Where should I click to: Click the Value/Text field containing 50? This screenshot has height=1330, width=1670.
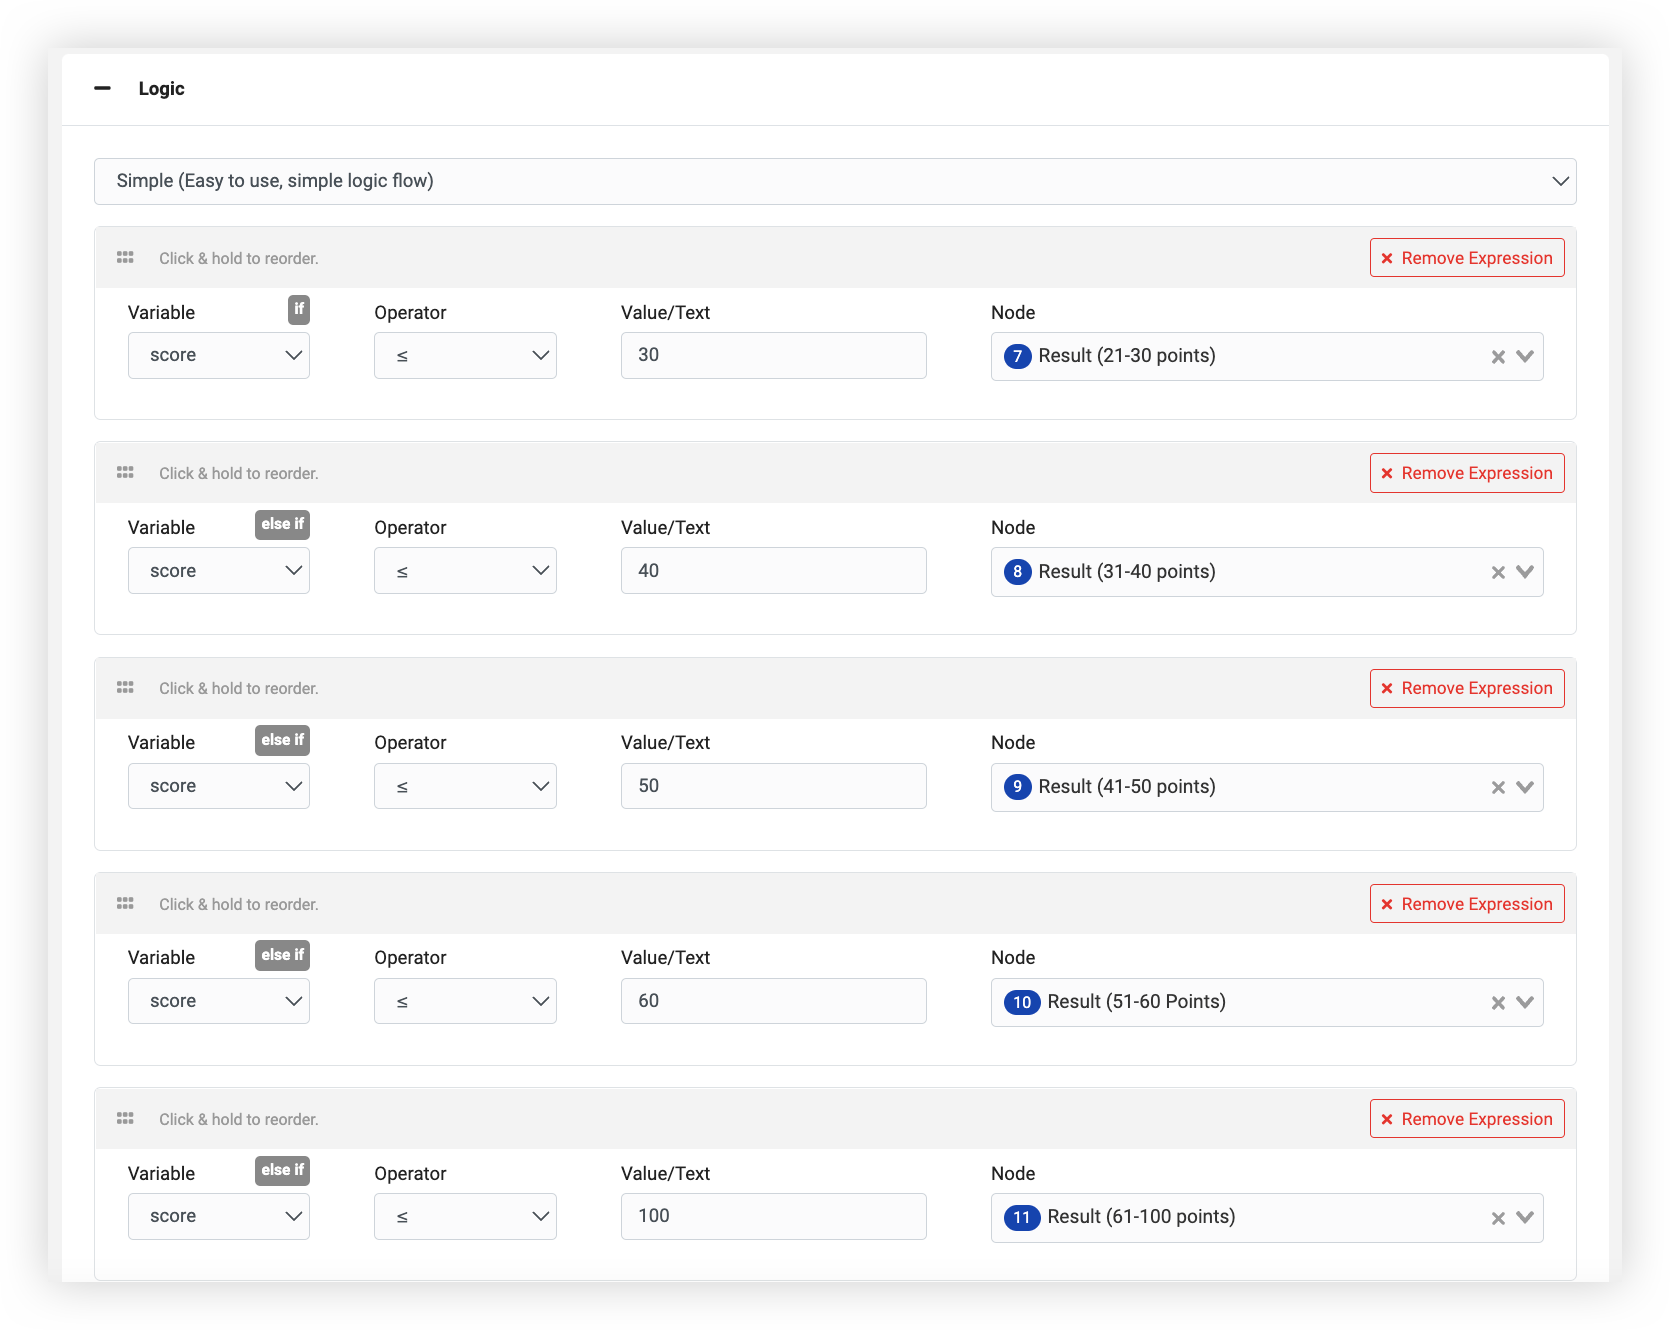point(774,786)
